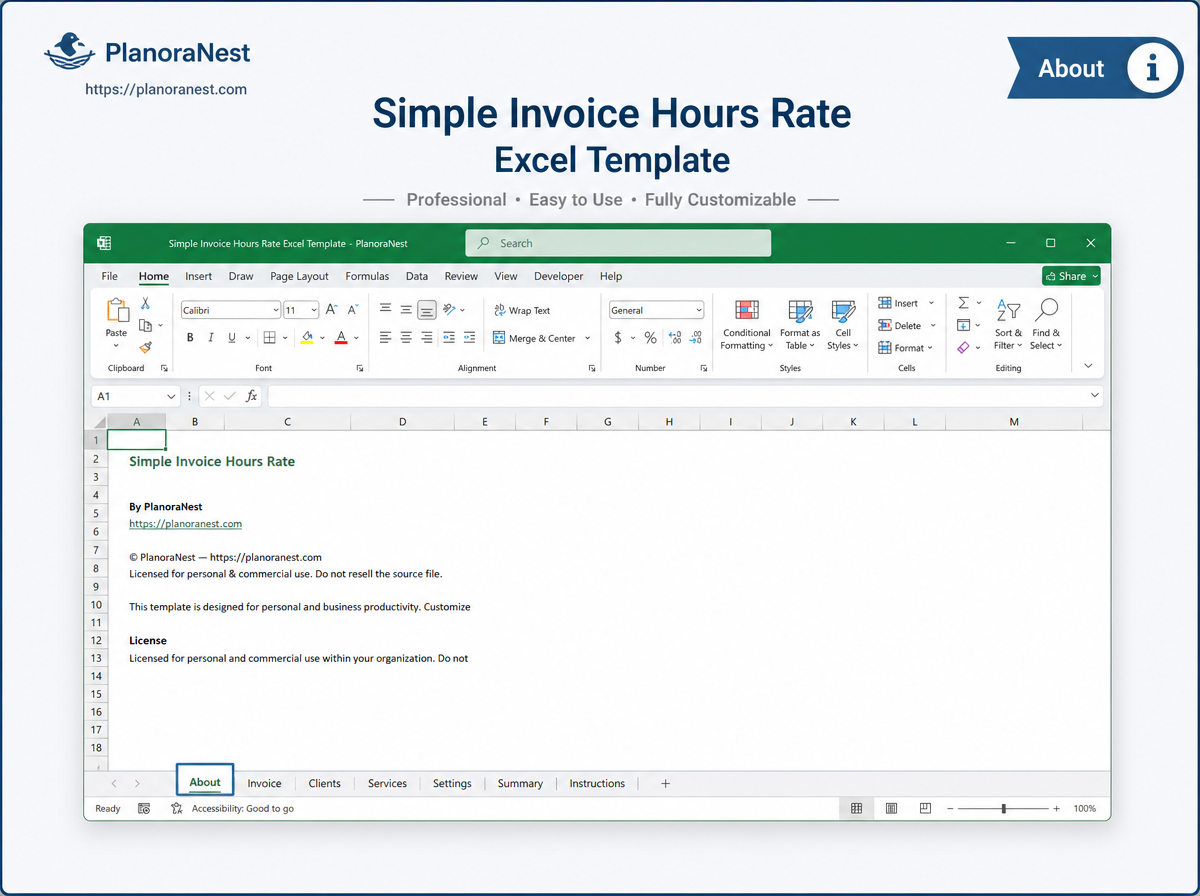Switch to the Settings sheet tab
The image size is (1200, 896).
click(x=452, y=783)
